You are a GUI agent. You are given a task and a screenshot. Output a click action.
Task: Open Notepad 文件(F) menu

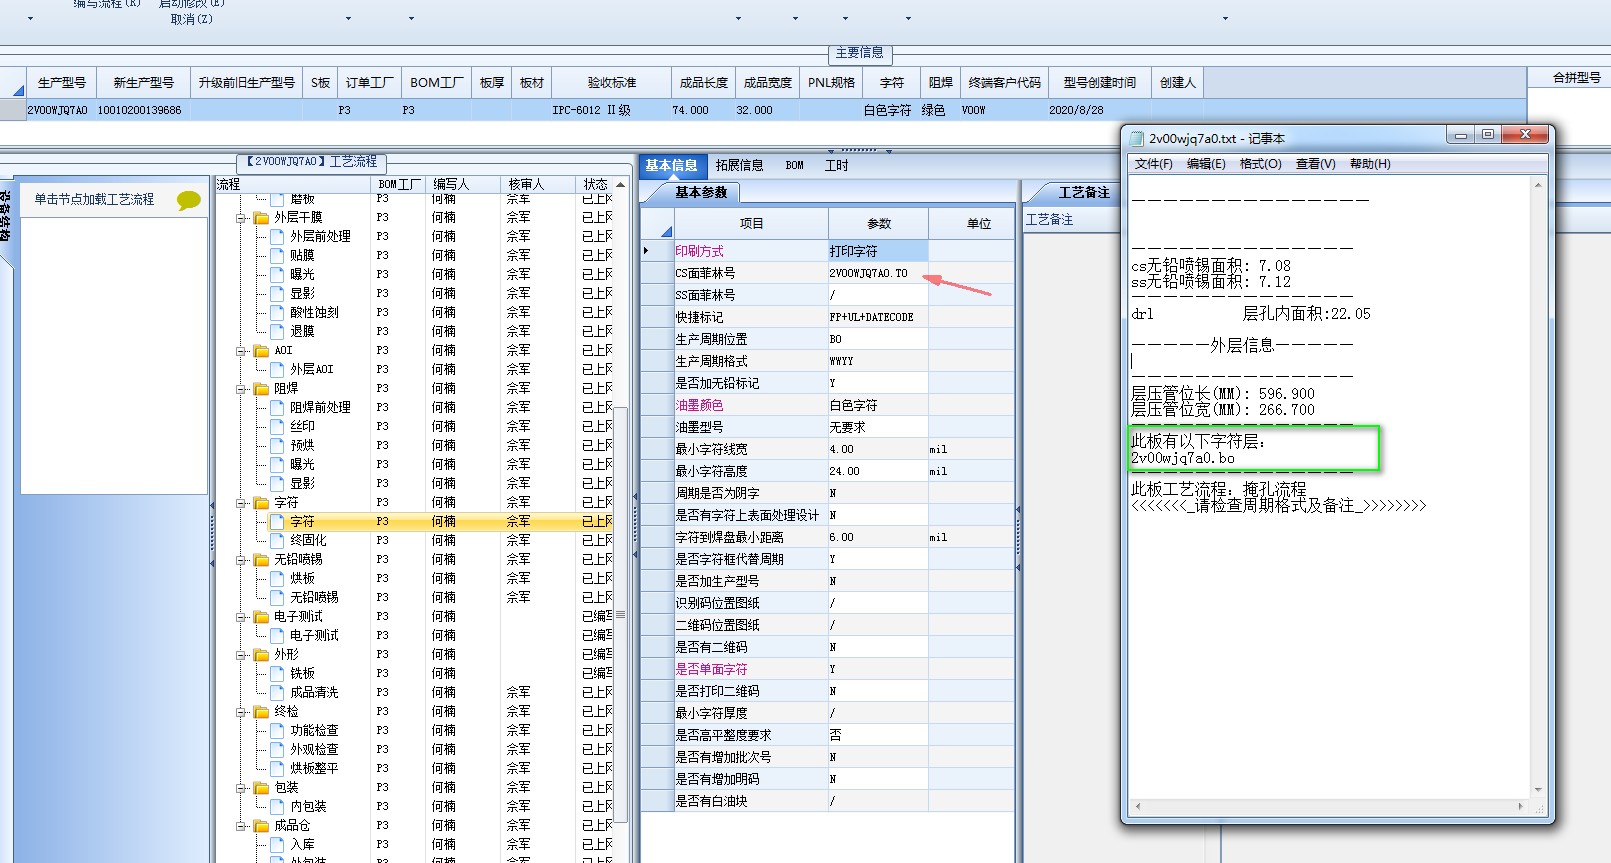(1153, 164)
